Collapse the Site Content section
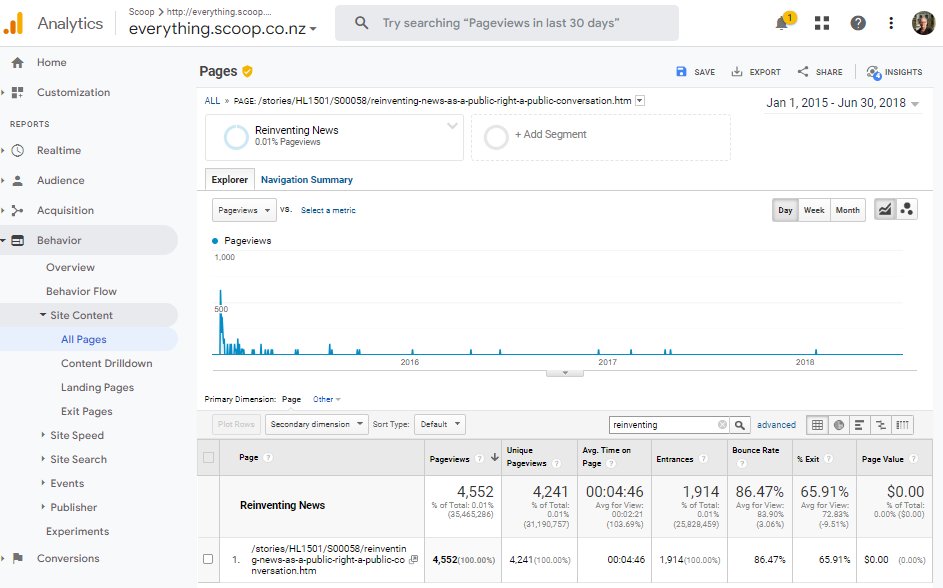Image resolution: width=943 pixels, height=588 pixels. tap(43, 314)
